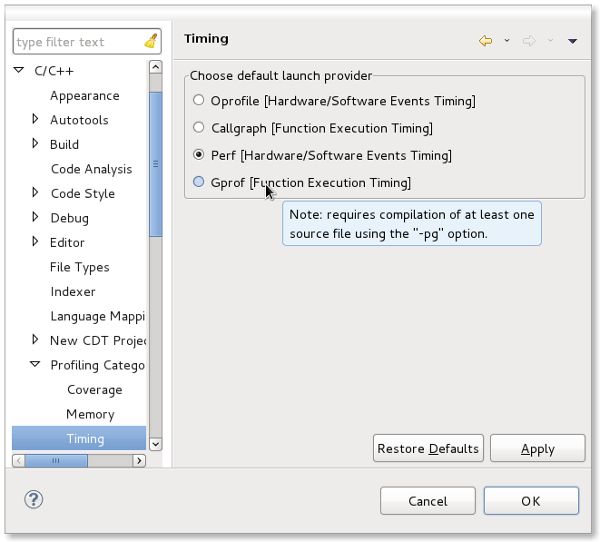600x542 pixels.
Task: Select the Memory profiling category
Action: pyautogui.click(x=90, y=414)
